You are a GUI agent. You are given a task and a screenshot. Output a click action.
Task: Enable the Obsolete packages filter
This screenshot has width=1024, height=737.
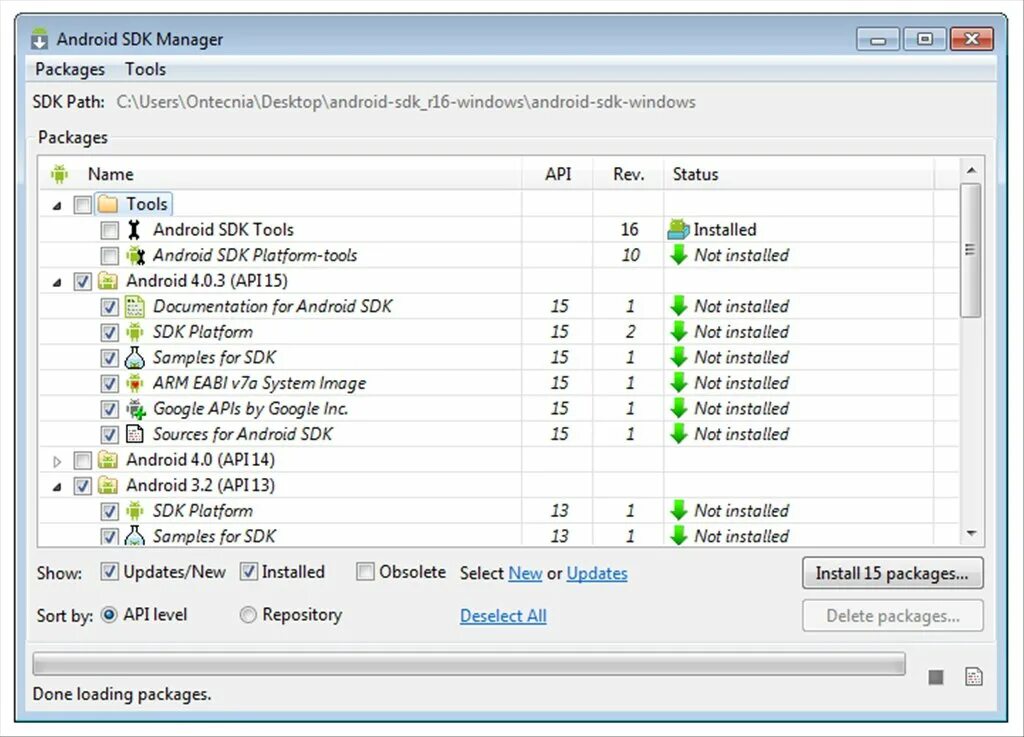[x=366, y=571]
